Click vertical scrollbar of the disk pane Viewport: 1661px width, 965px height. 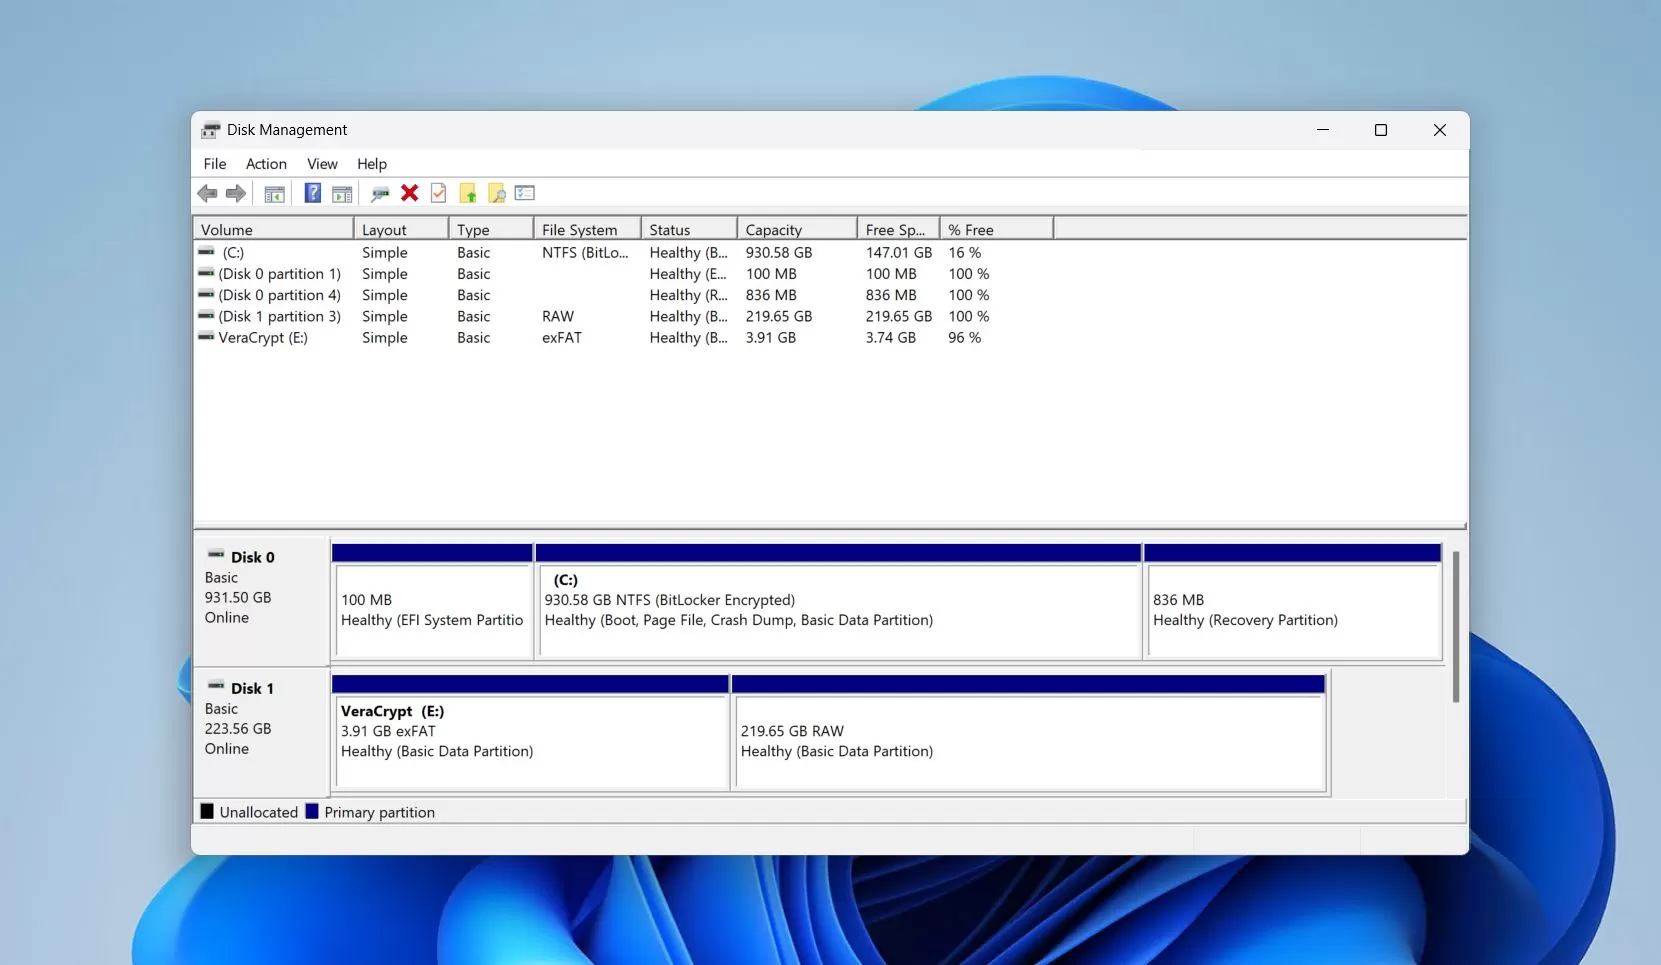pyautogui.click(x=1456, y=626)
